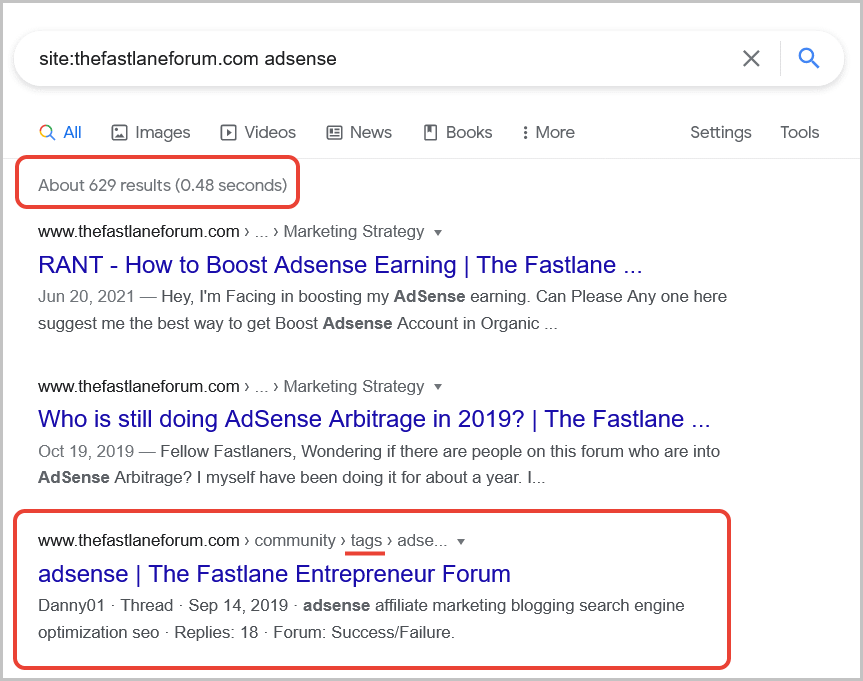Viewport: 863px width, 681px height.
Task: Click the 'Oct 19, 2019' snippet text
Action: click(x=86, y=451)
